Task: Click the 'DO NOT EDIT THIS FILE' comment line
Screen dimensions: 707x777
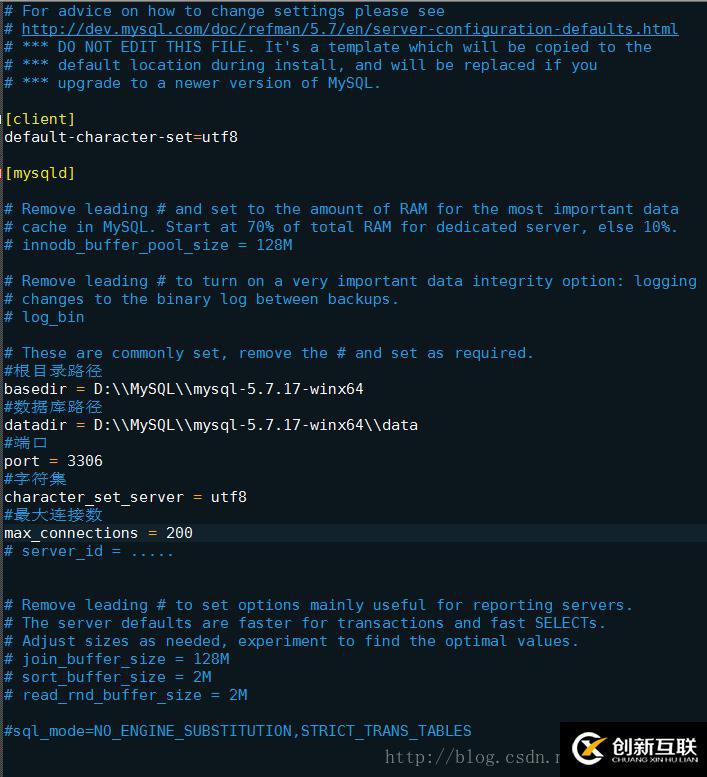Action: [328, 48]
